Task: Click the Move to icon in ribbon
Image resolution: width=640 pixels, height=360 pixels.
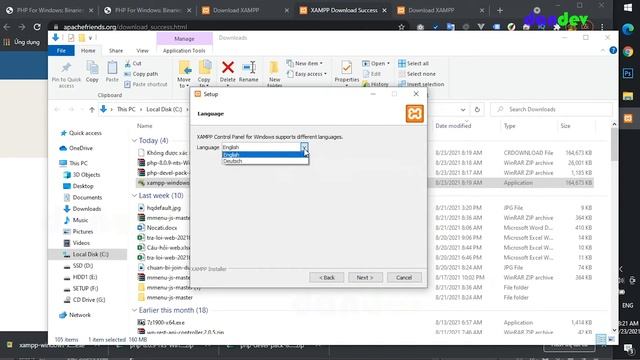Action: click(184, 68)
